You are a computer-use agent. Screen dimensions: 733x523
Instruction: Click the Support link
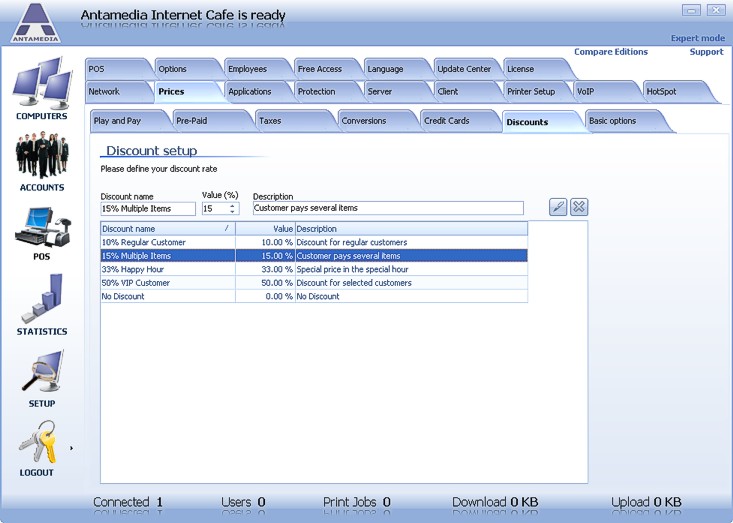tap(706, 52)
